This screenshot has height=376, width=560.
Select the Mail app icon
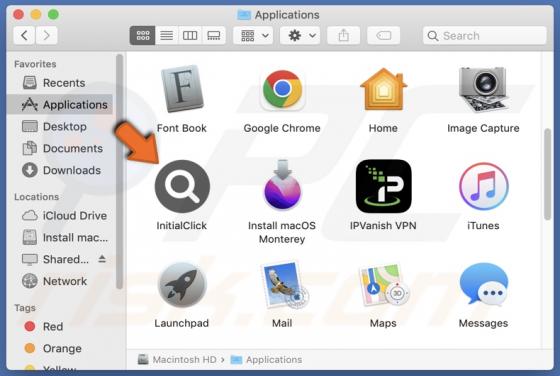(285, 285)
